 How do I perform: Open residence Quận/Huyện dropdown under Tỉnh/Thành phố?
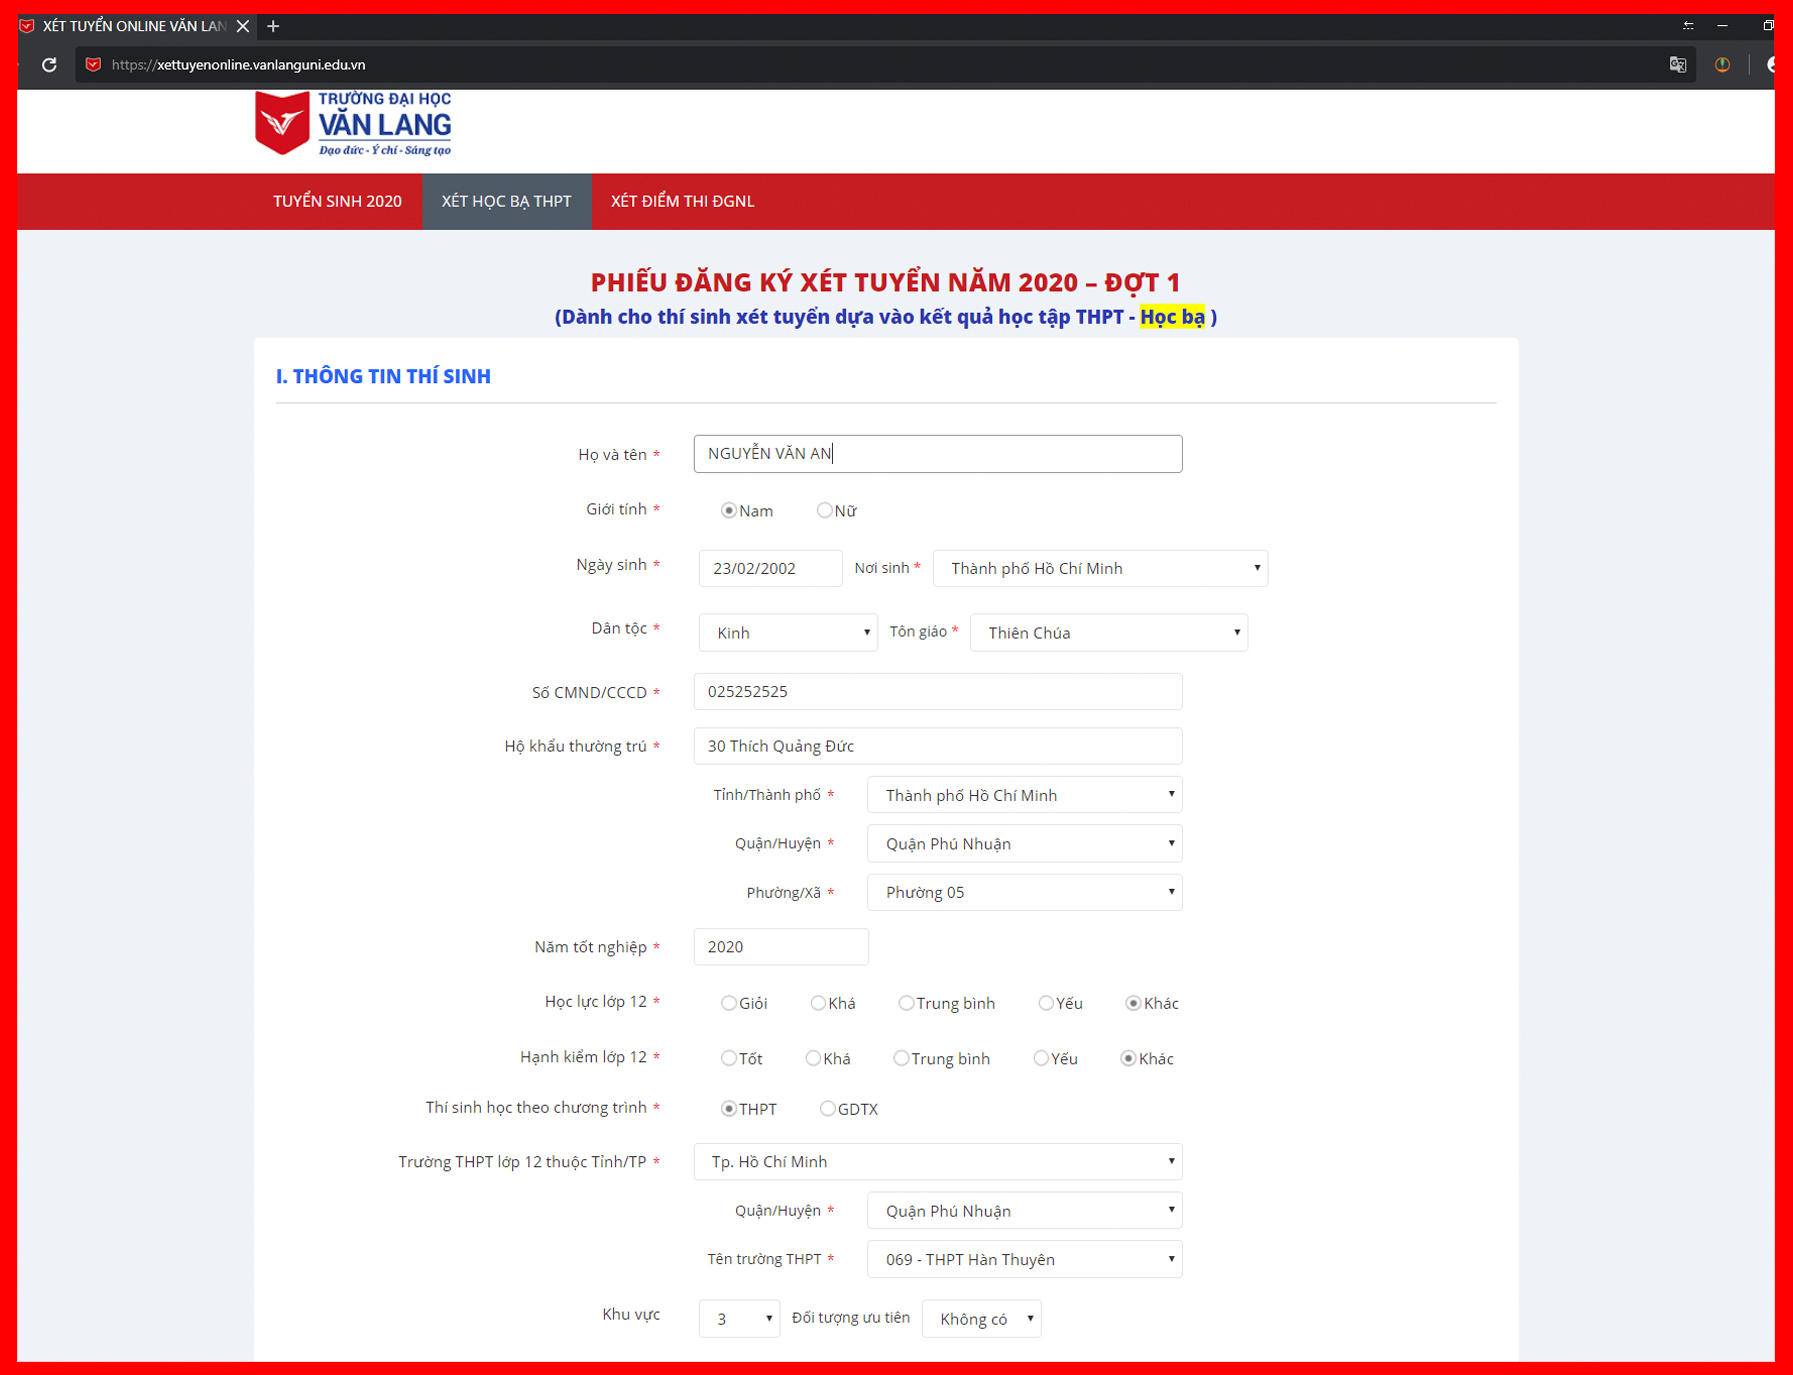[x=1025, y=844]
